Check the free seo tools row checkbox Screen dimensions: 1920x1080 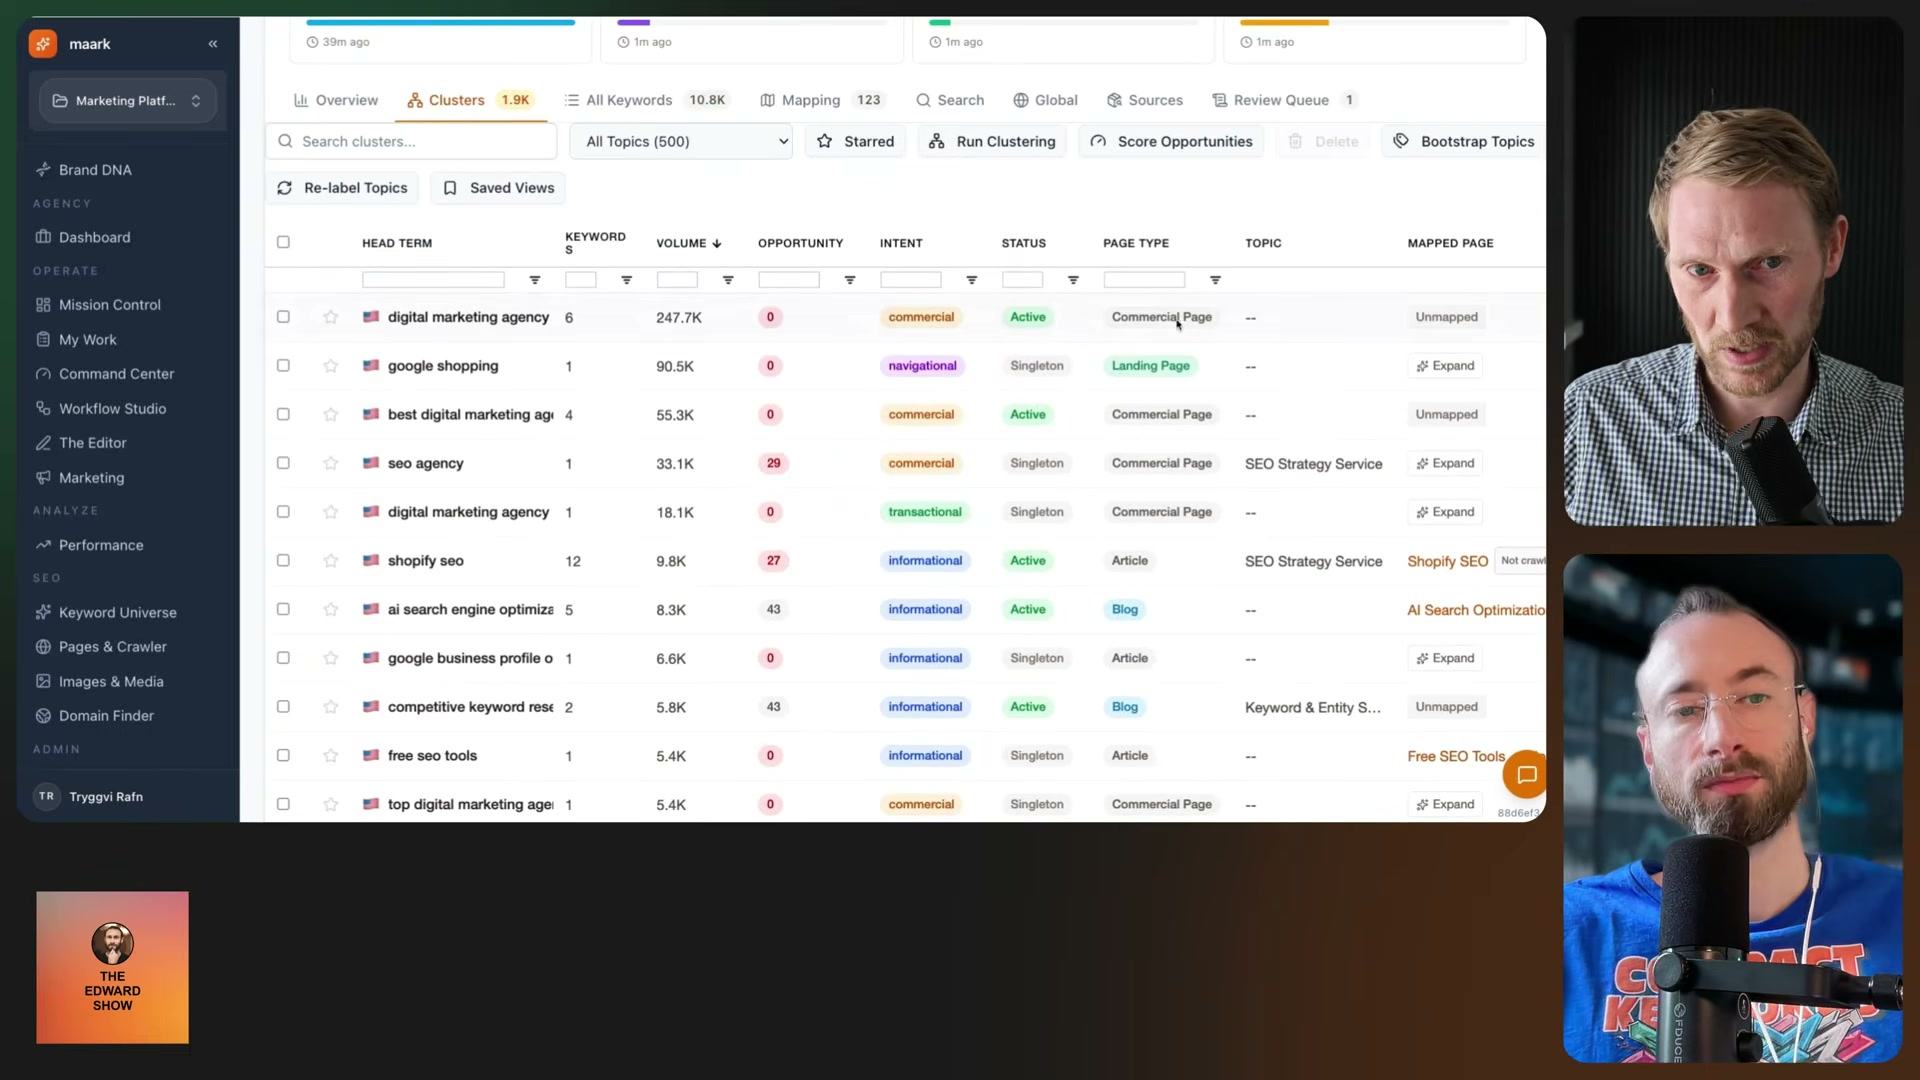(x=283, y=756)
